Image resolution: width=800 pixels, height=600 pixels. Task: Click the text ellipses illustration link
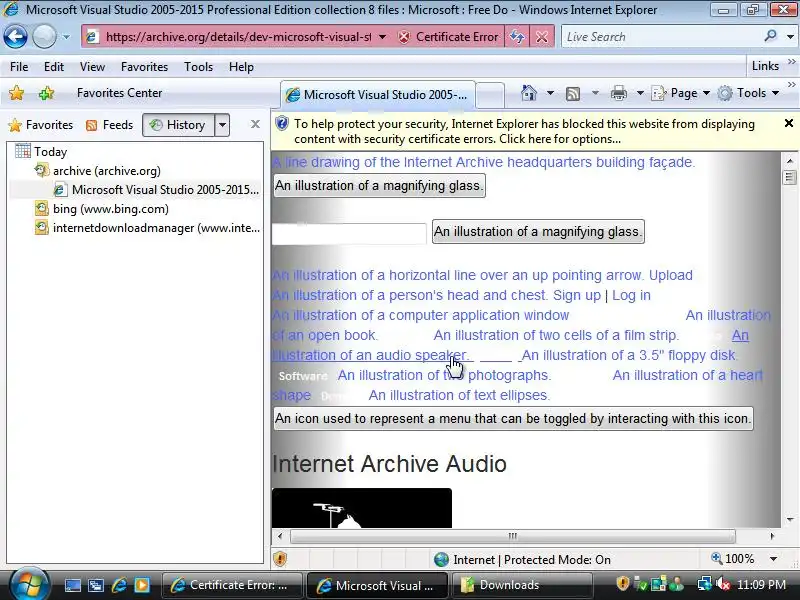click(x=459, y=395)
